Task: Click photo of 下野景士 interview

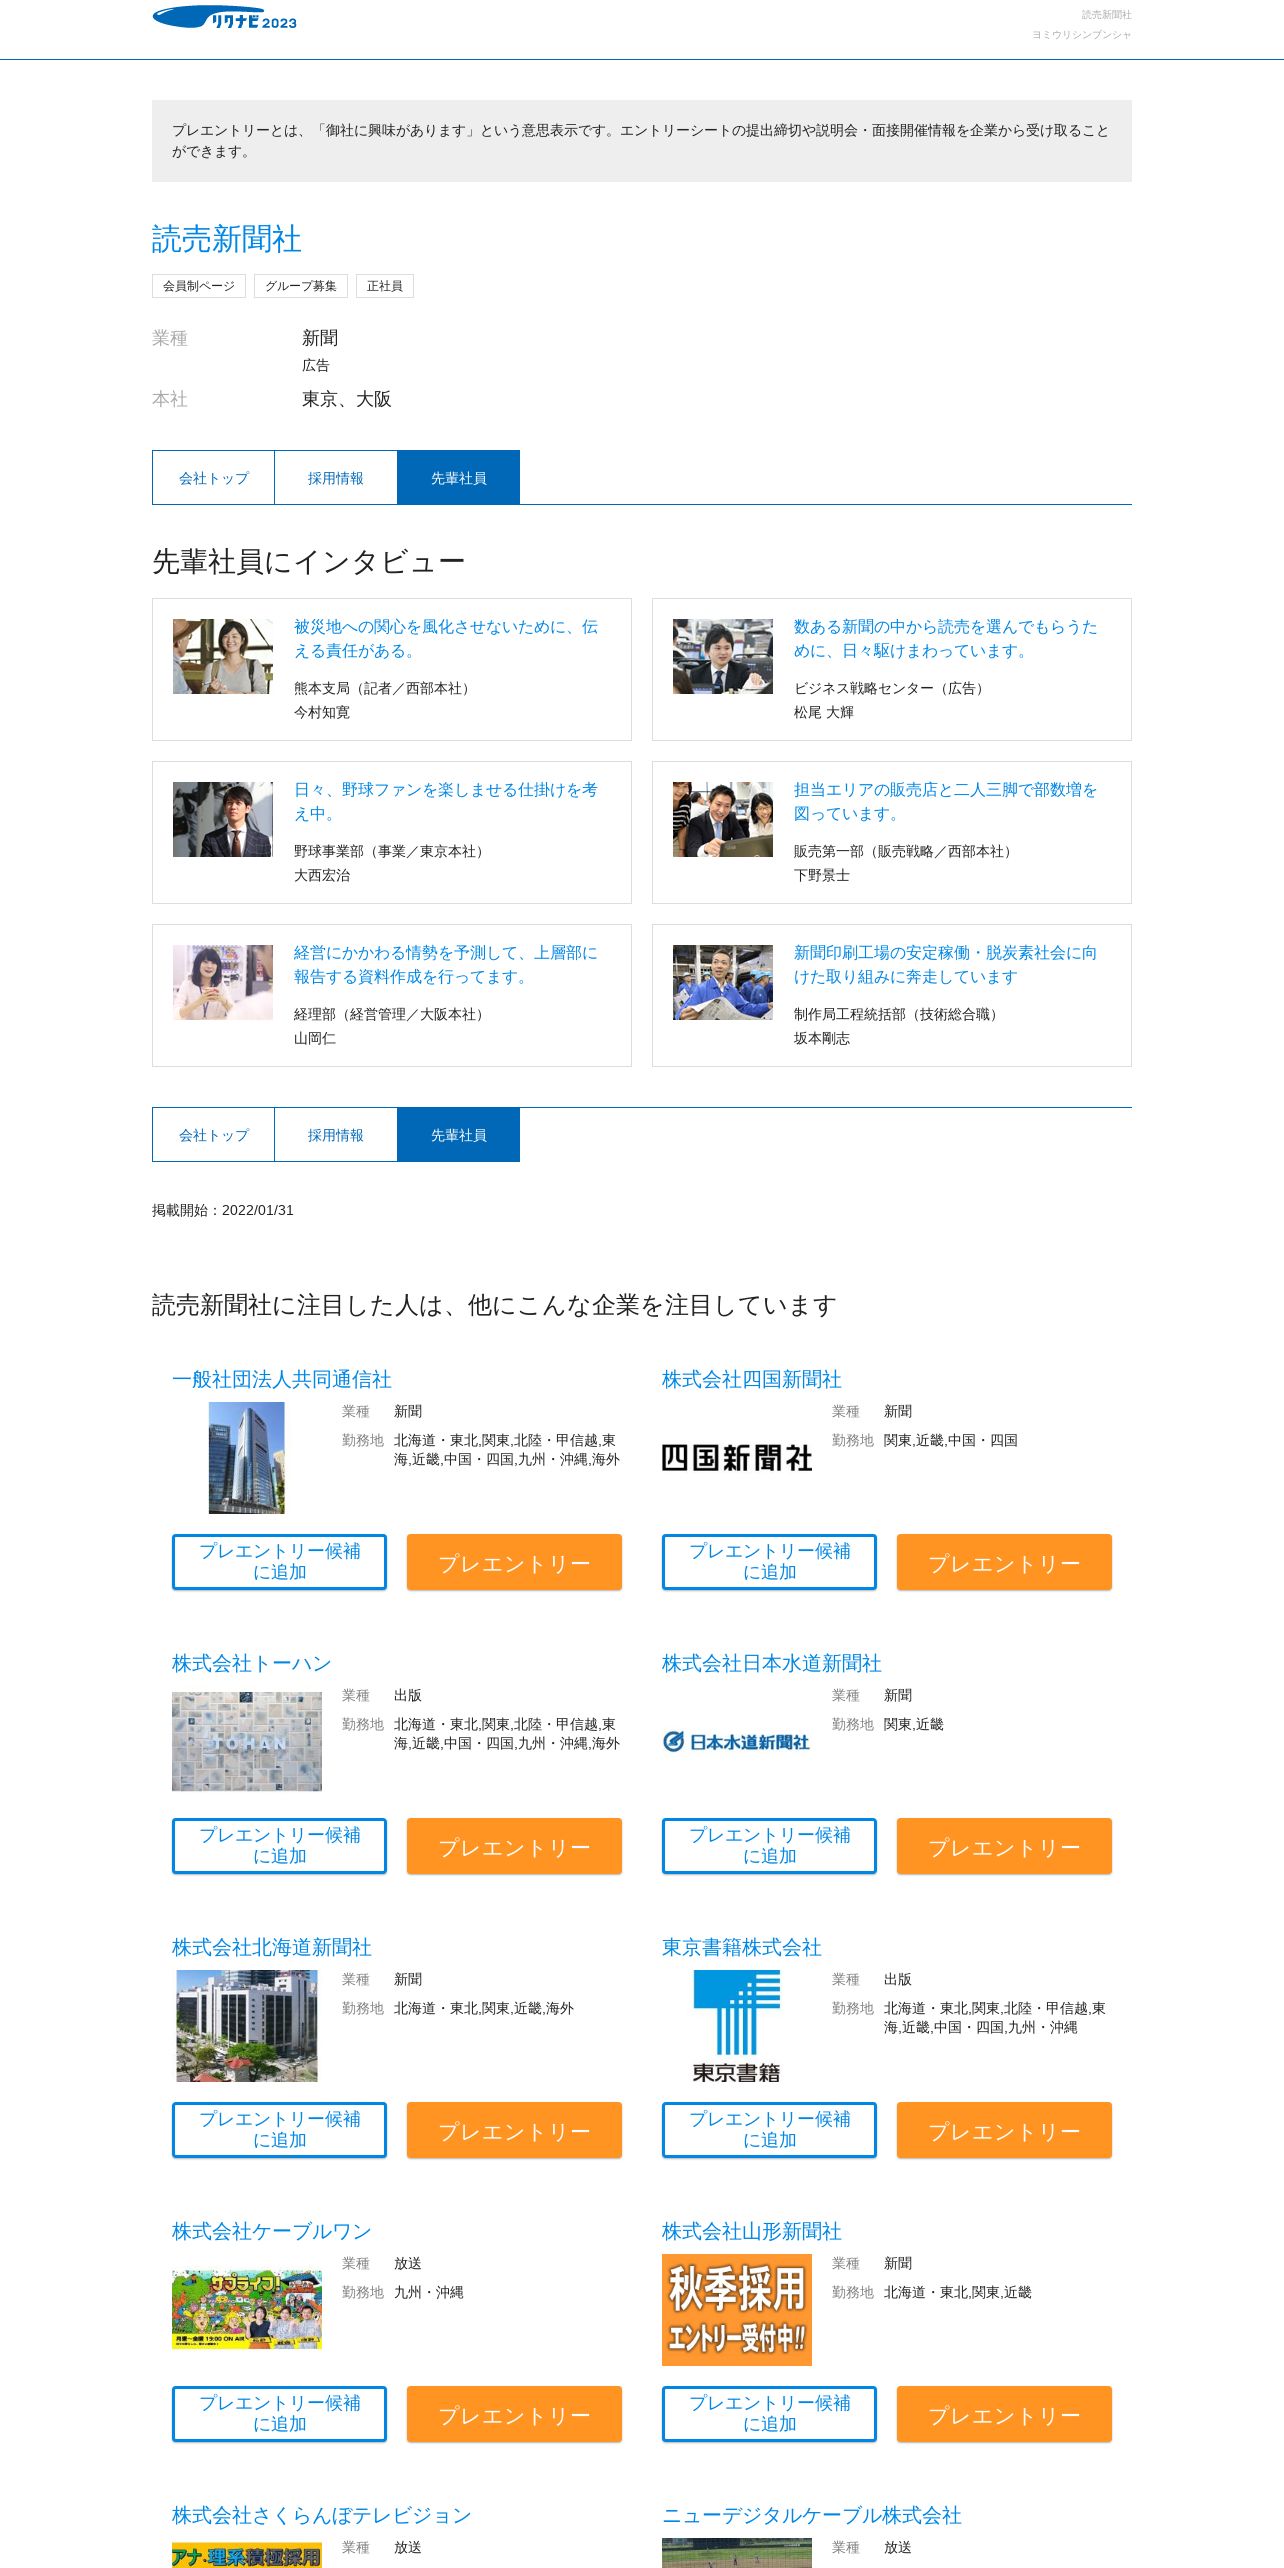Action: [x=723, y=819]
